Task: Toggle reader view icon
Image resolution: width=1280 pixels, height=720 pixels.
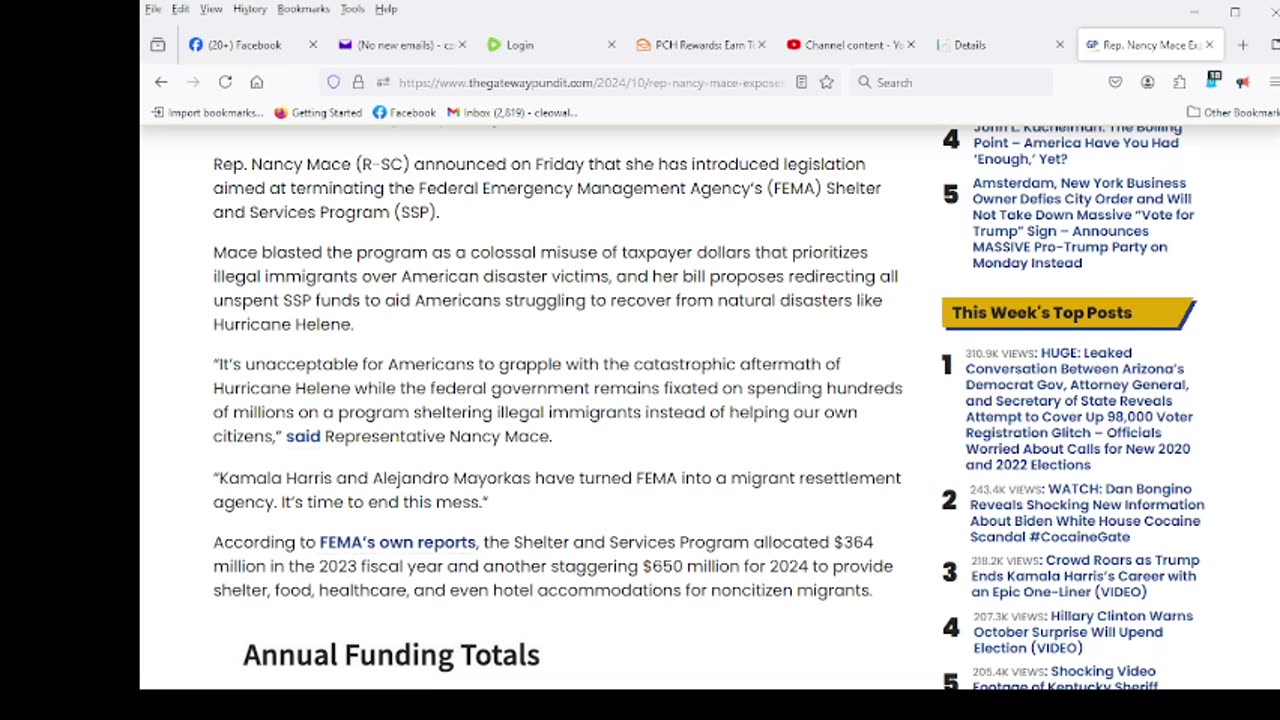Action: [x=801, y=82]
